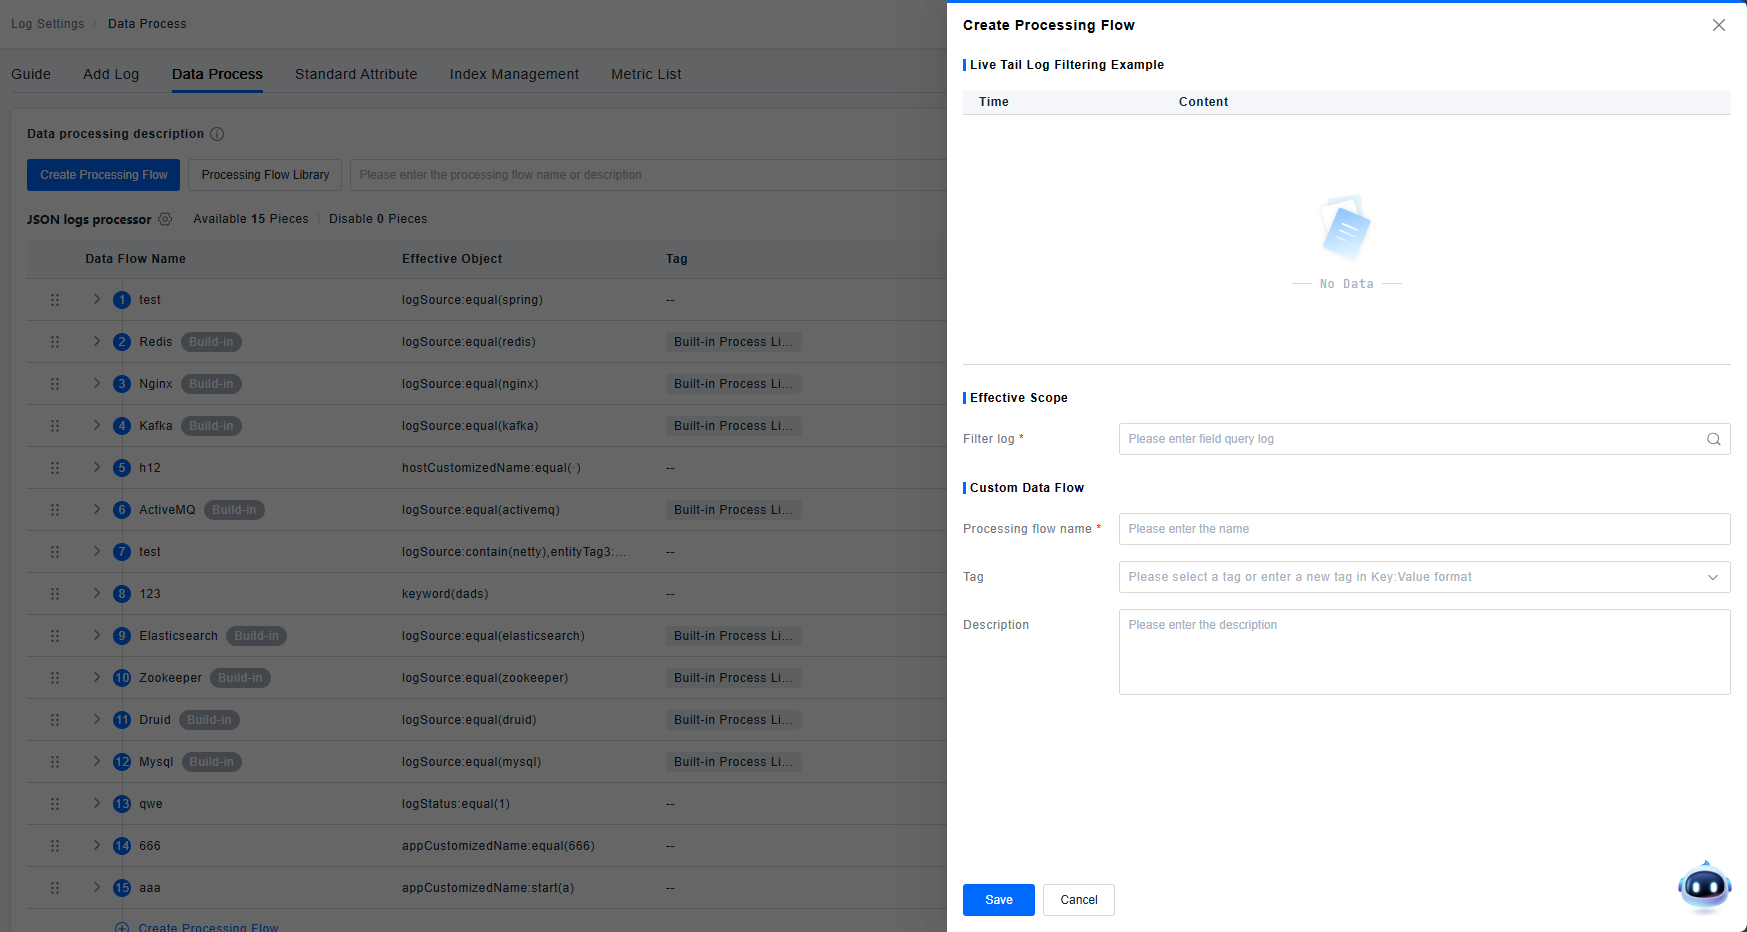
Task: Click the drag handle for the aaa row
Action: coord(55,888)
